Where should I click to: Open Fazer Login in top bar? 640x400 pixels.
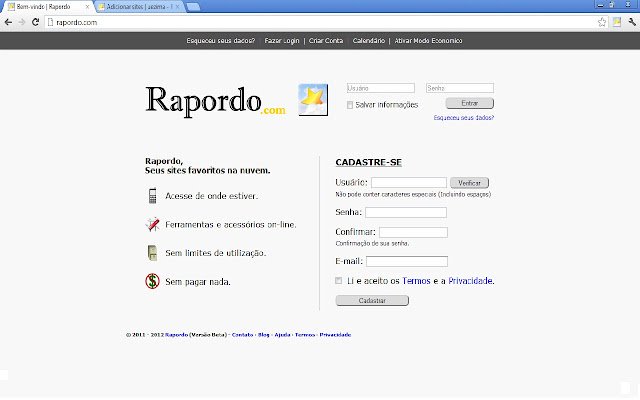click(x=282, y=41)
